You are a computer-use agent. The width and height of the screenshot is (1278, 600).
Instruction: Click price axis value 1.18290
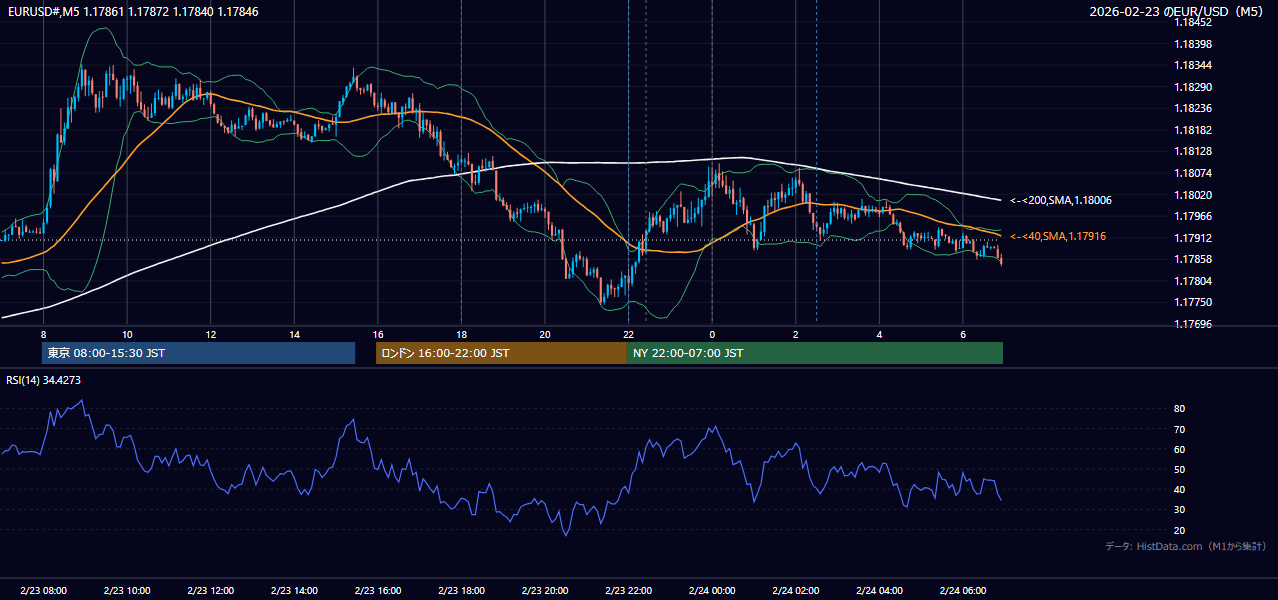pyautogui.click(x=1194, y=87)
